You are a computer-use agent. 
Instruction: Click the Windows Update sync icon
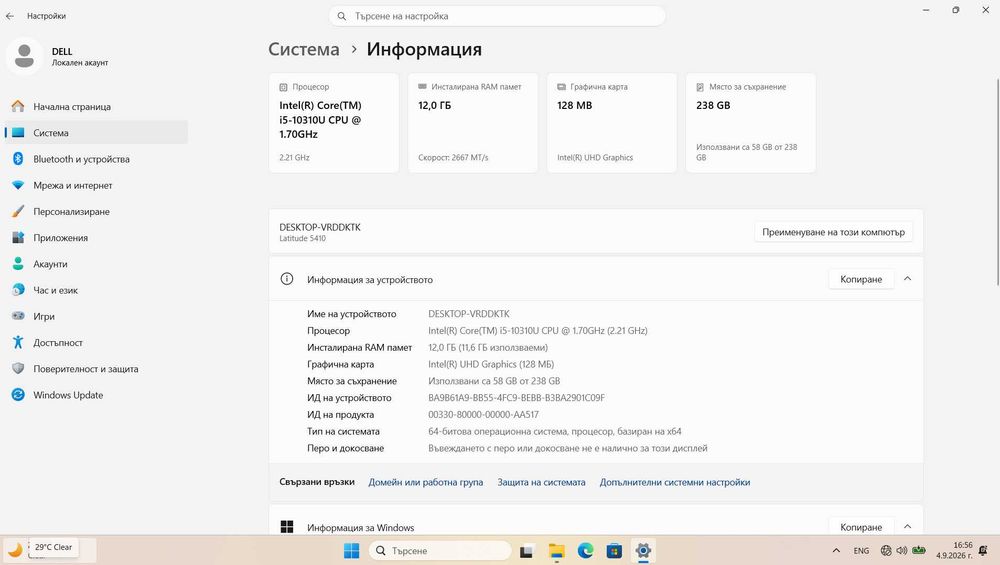click(x=18, y=395)
